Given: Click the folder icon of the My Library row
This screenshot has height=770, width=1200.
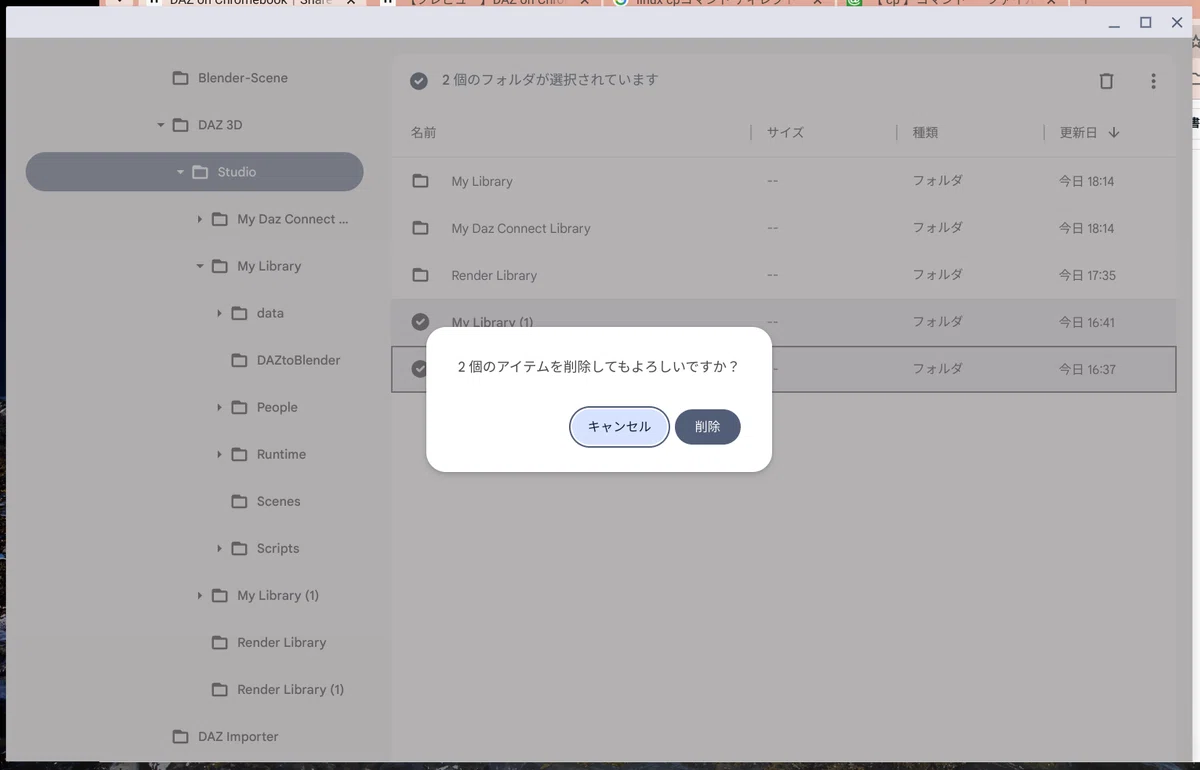Looking at the screenshot, I should (420, 181).
